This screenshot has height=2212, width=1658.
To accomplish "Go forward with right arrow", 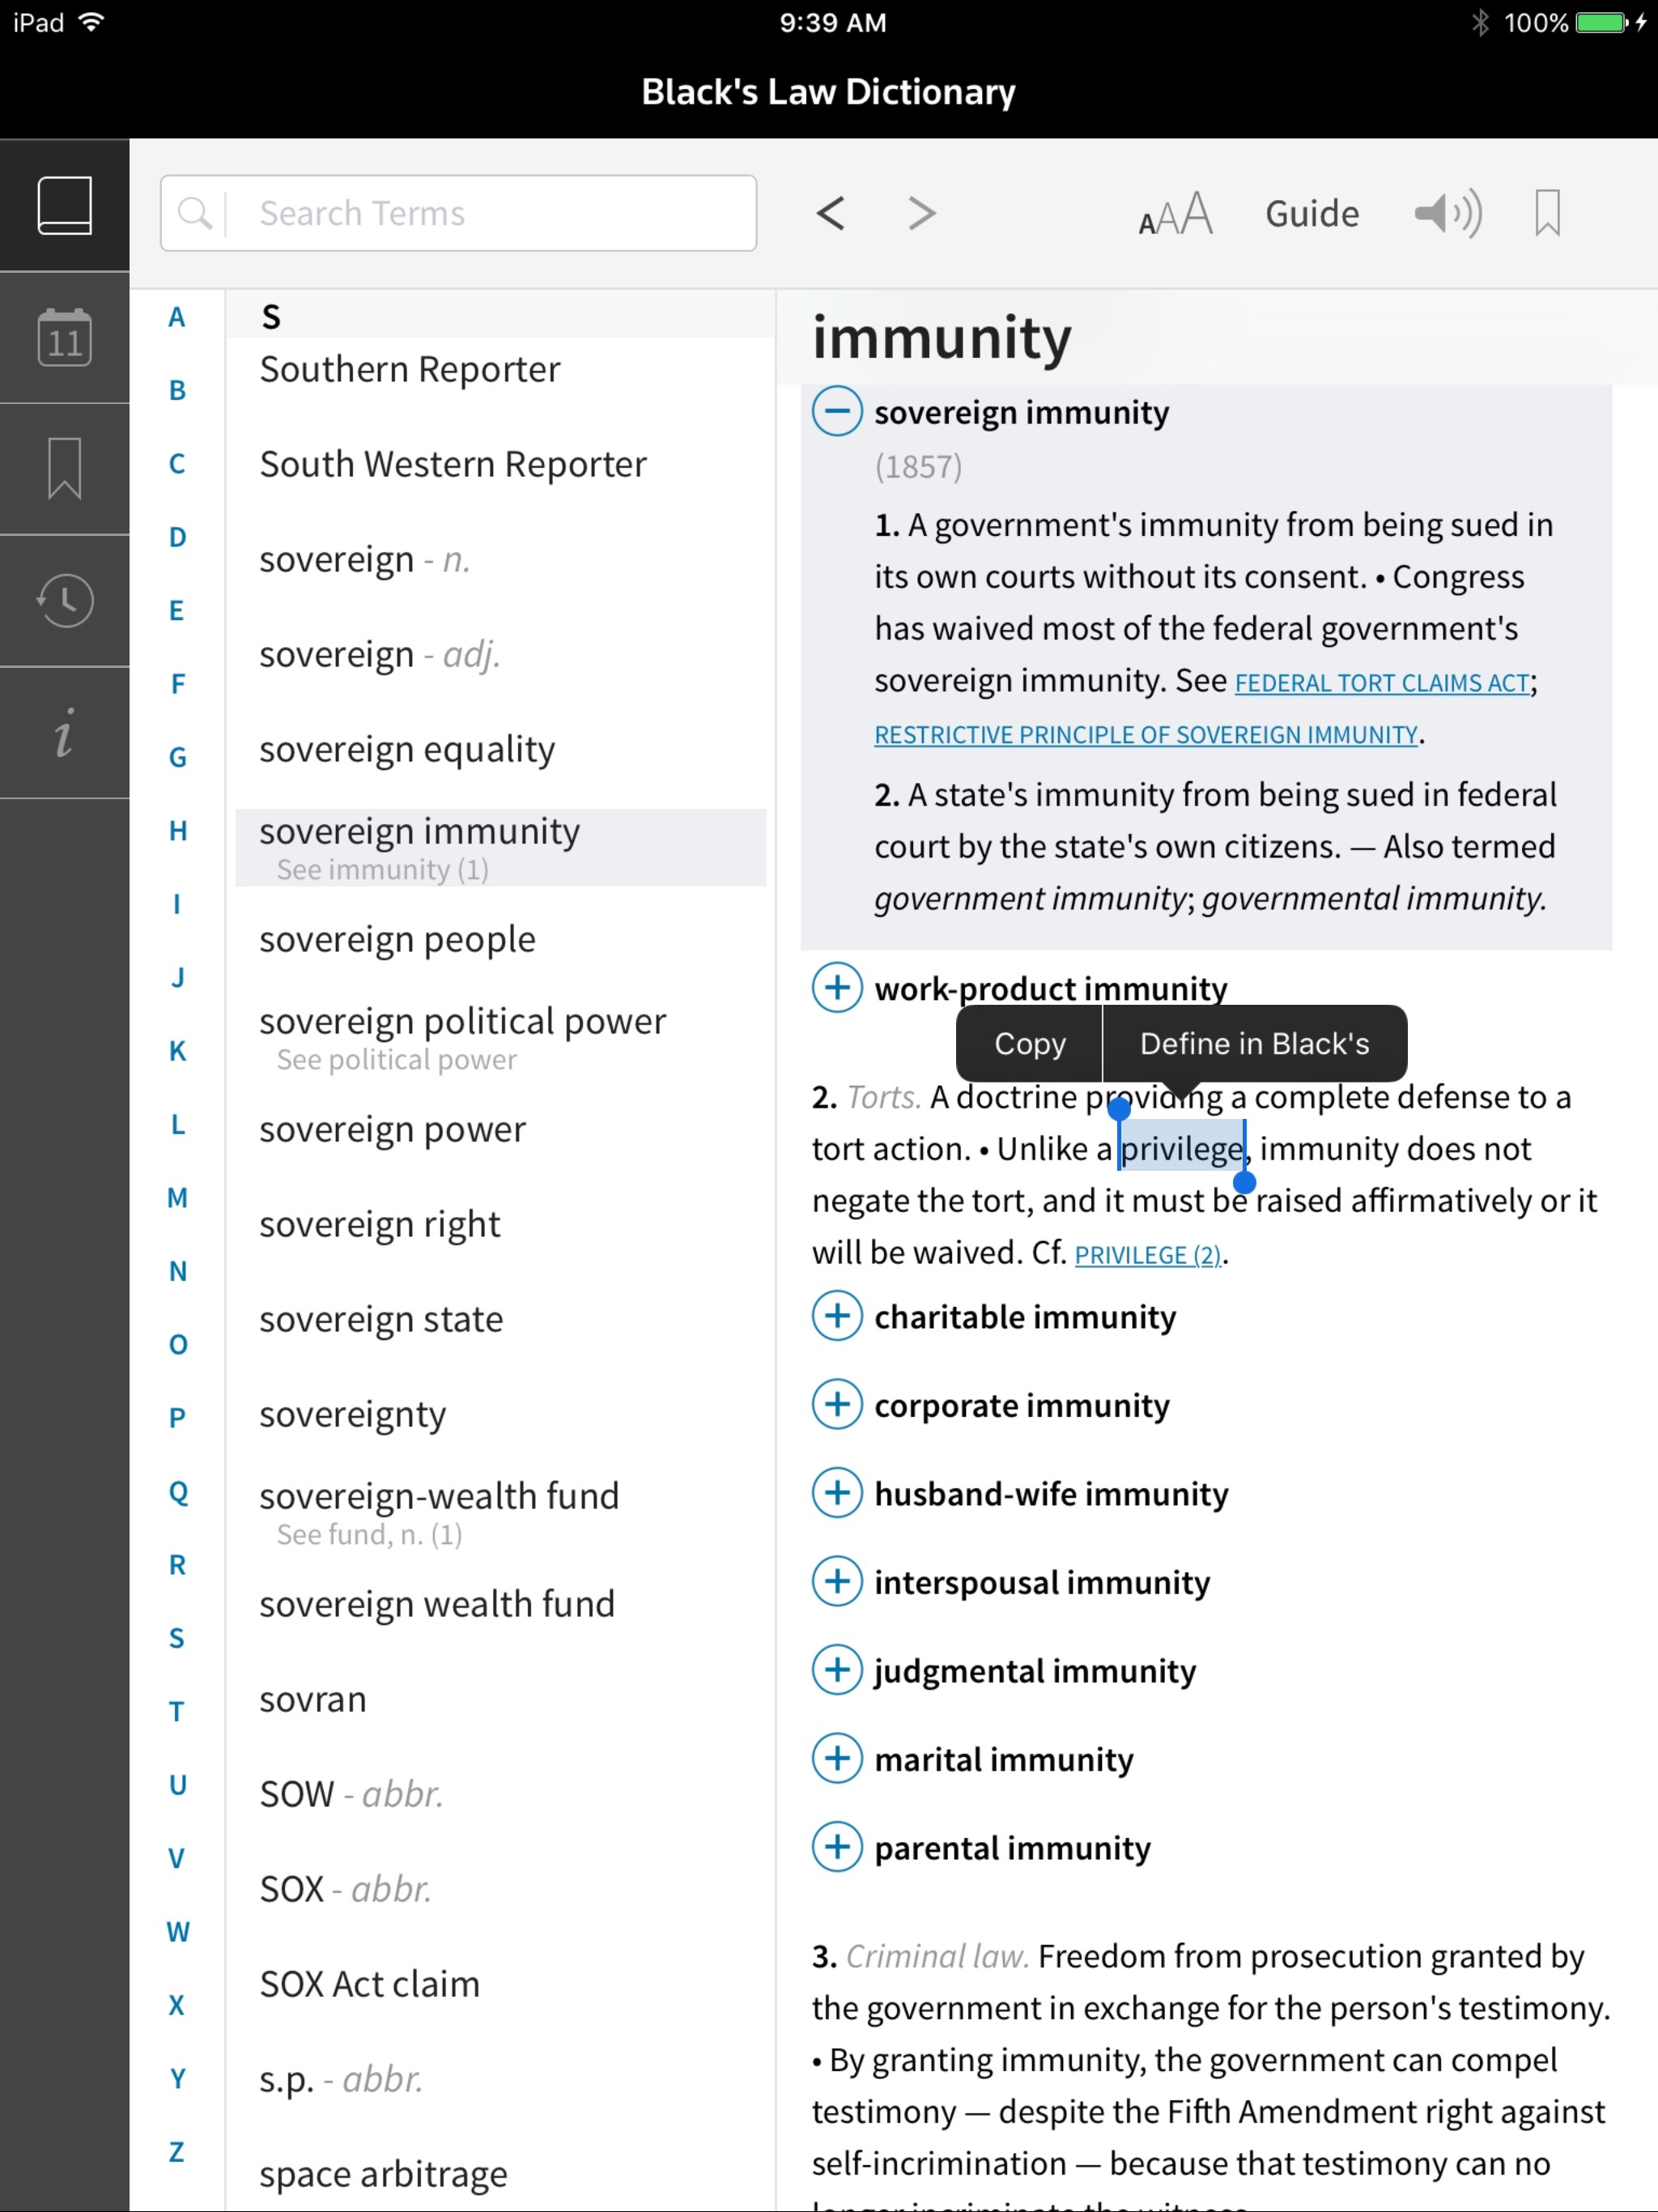I will (921, 213).
